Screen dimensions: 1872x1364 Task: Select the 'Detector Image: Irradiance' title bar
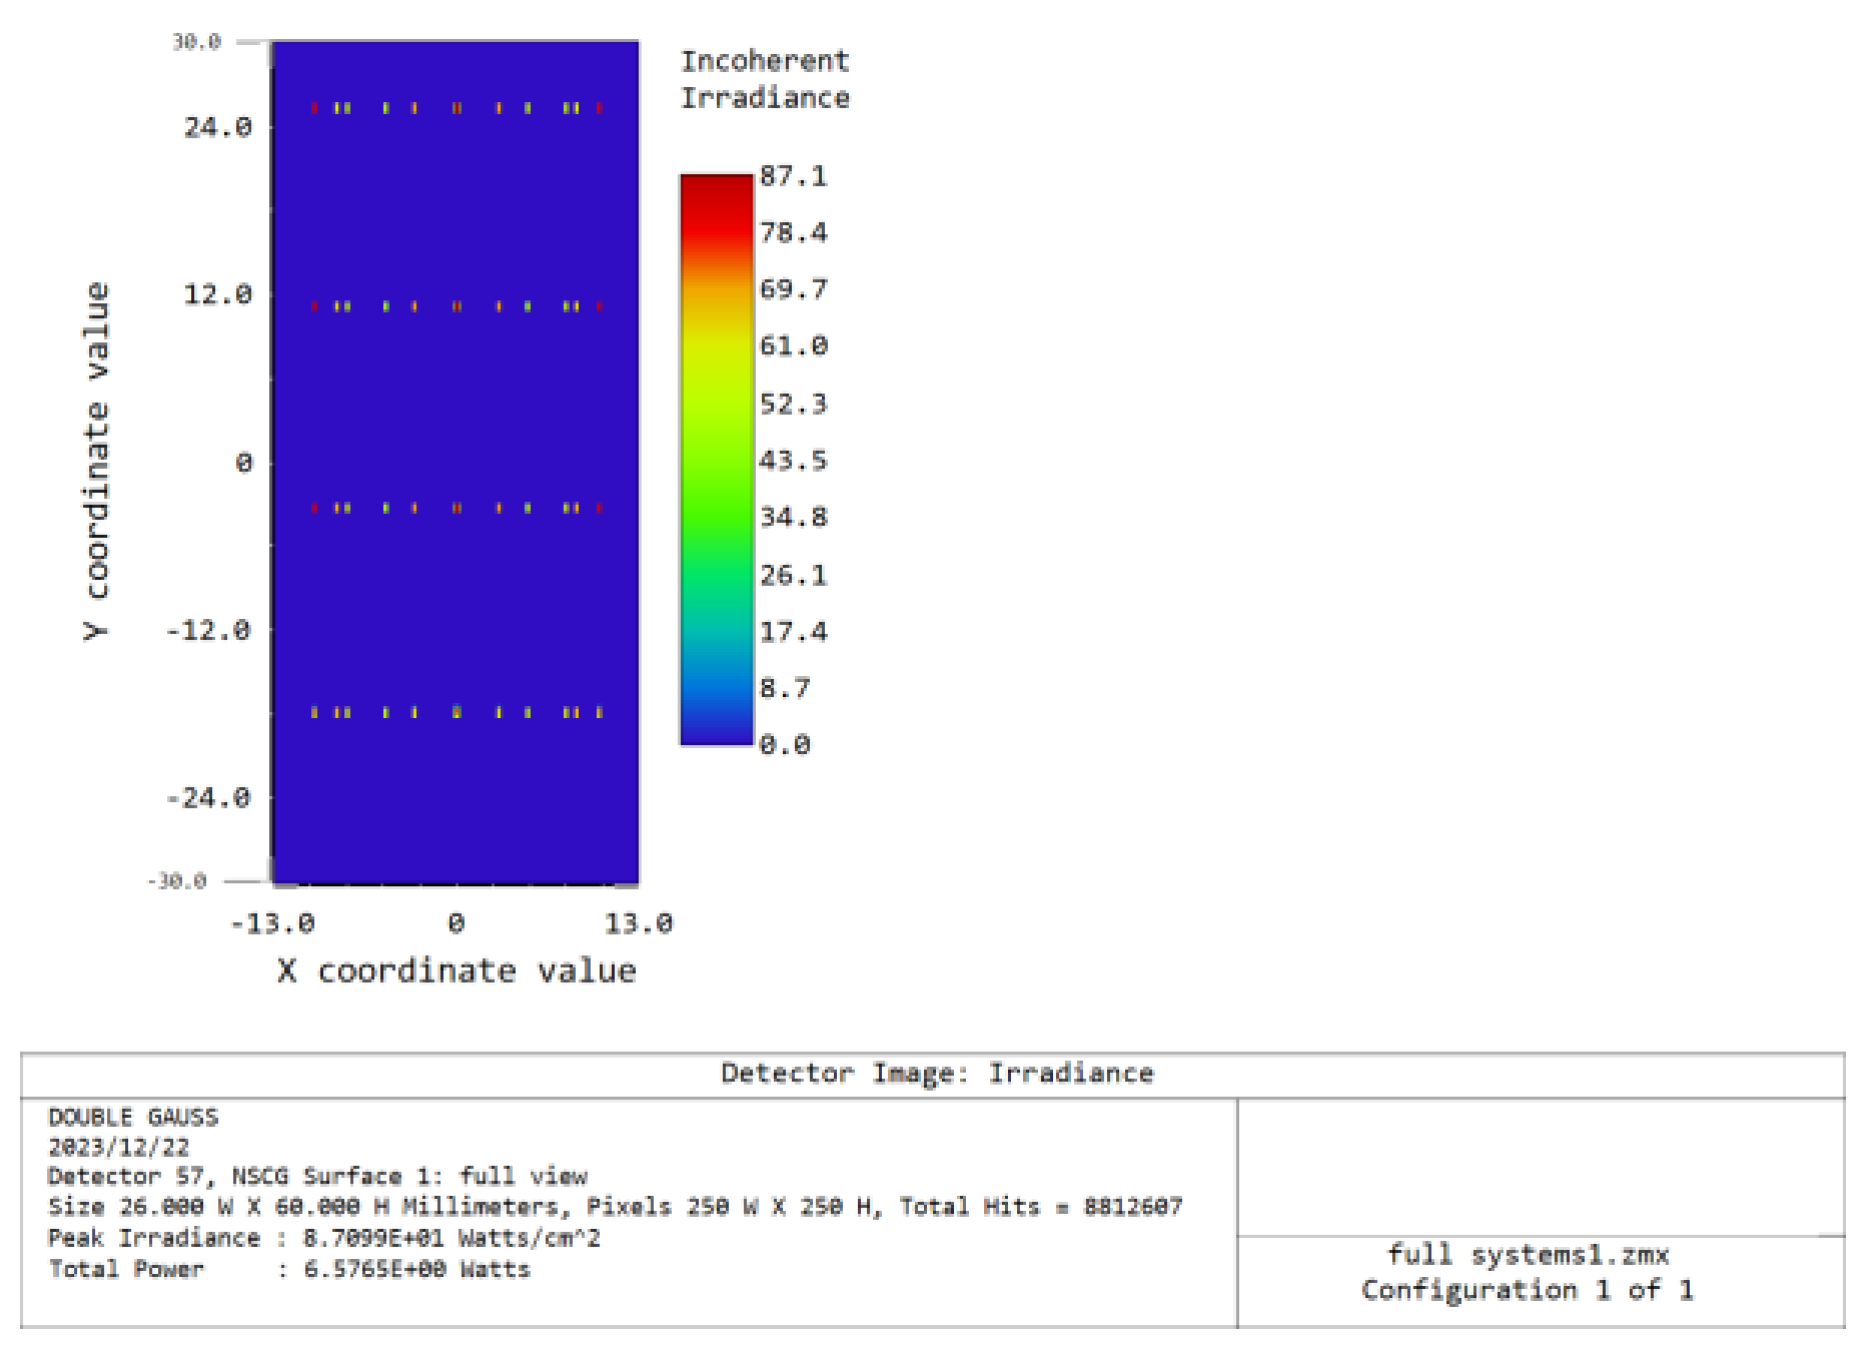coord(936,1073)
